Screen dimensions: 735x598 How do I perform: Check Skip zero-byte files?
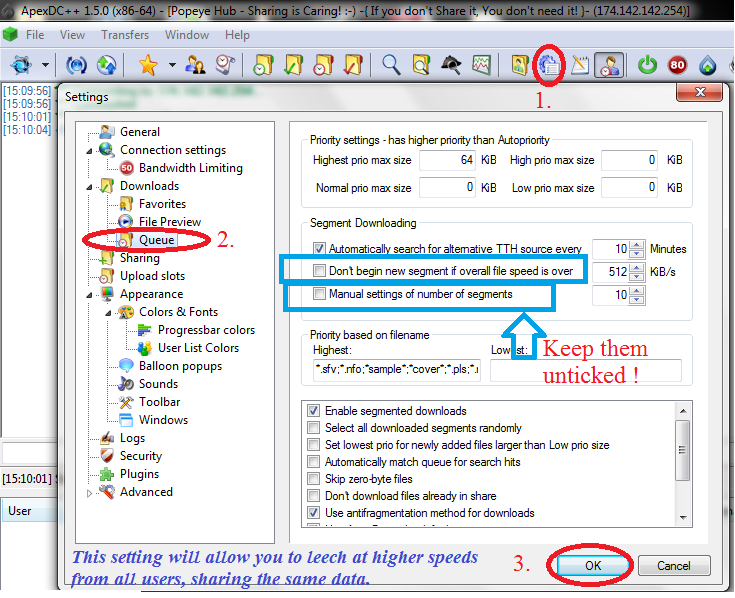click(313, 478)
